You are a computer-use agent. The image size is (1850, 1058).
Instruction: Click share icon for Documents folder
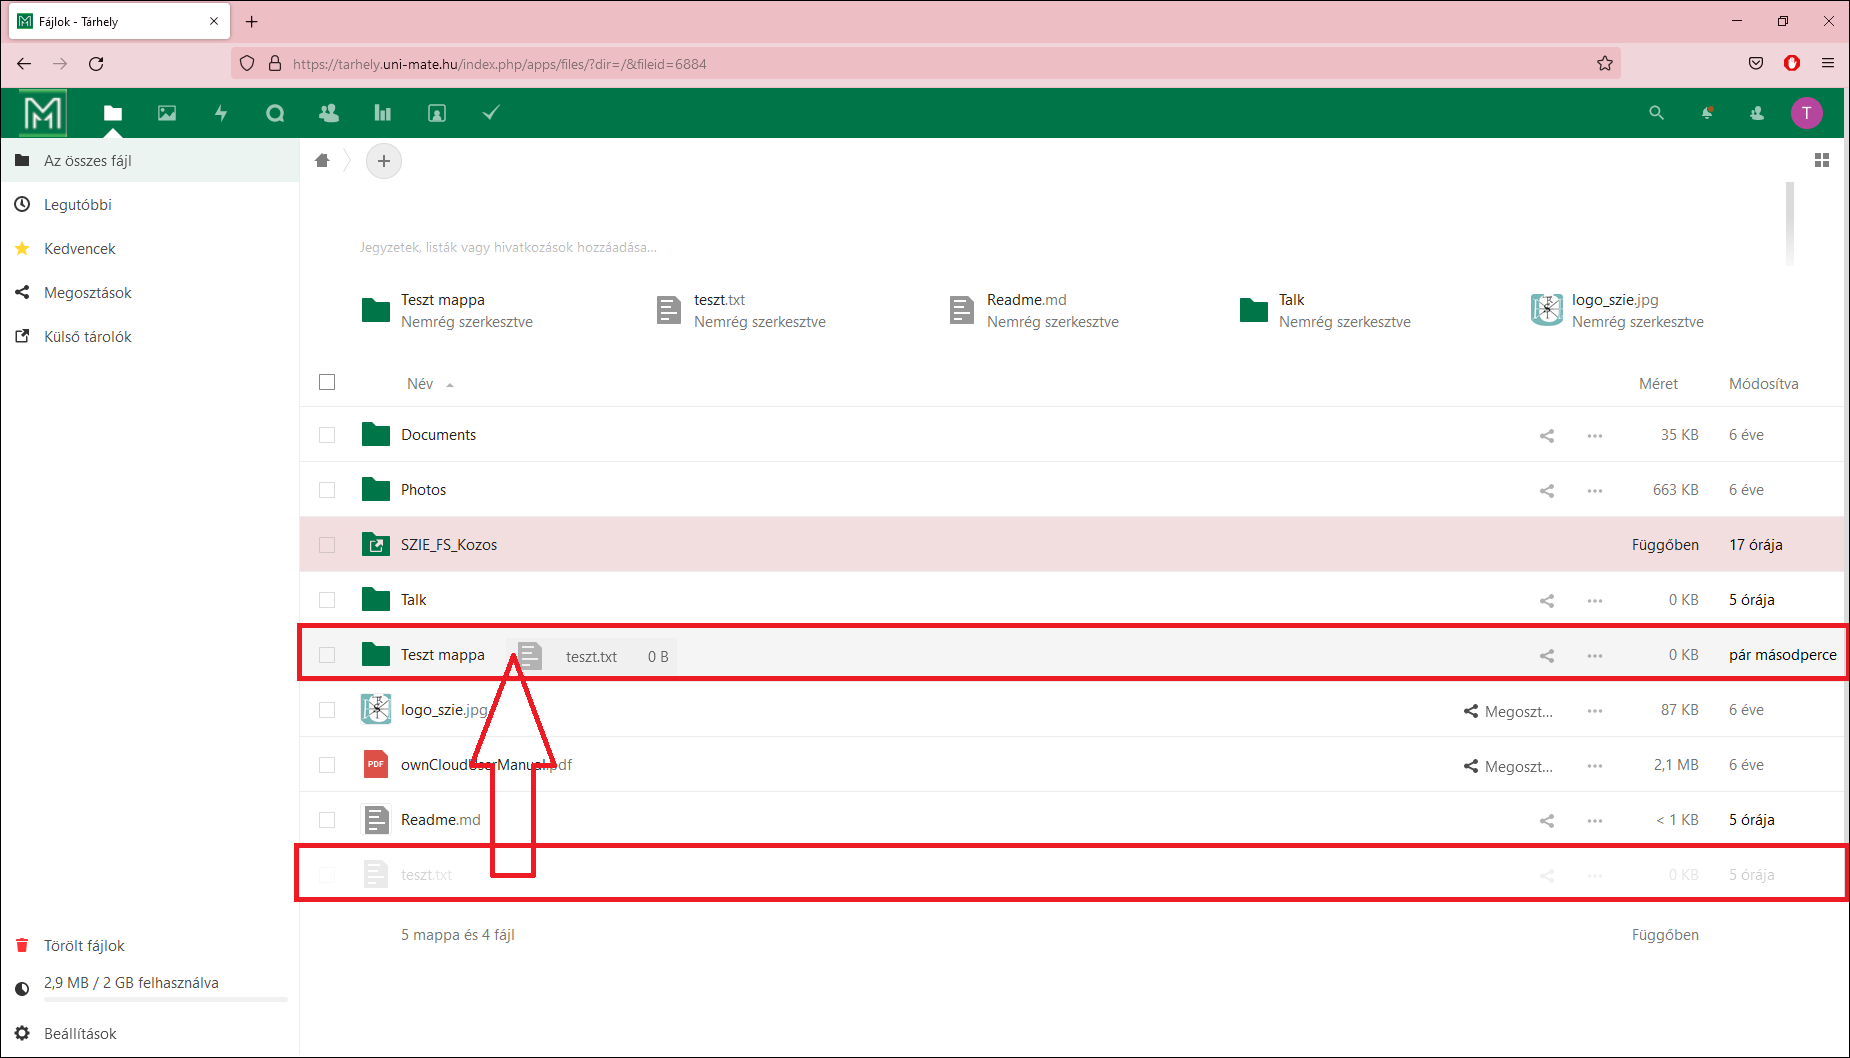click(x=1546, y=435)
